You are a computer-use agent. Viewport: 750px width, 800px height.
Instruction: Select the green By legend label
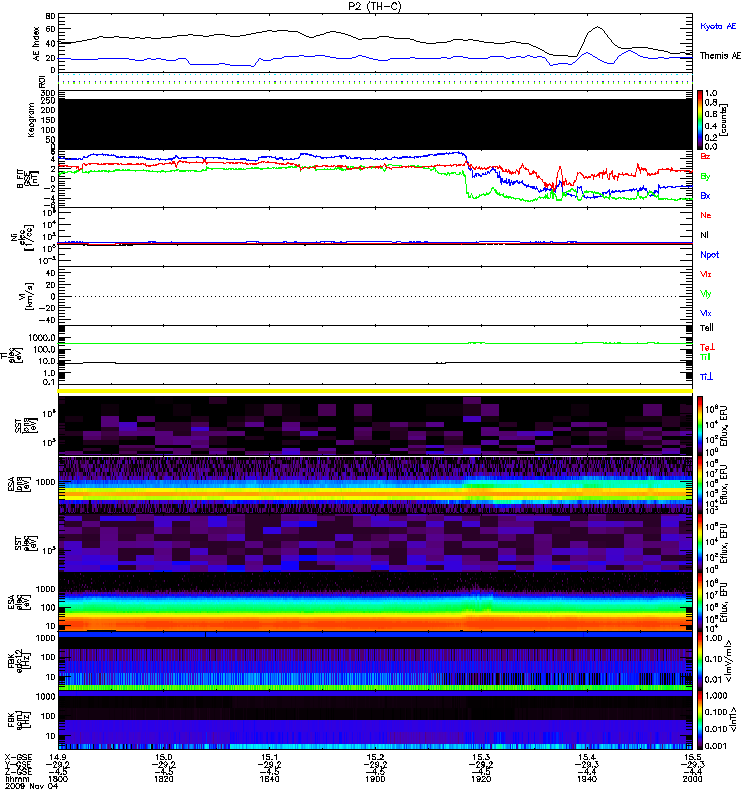point(705,177)
